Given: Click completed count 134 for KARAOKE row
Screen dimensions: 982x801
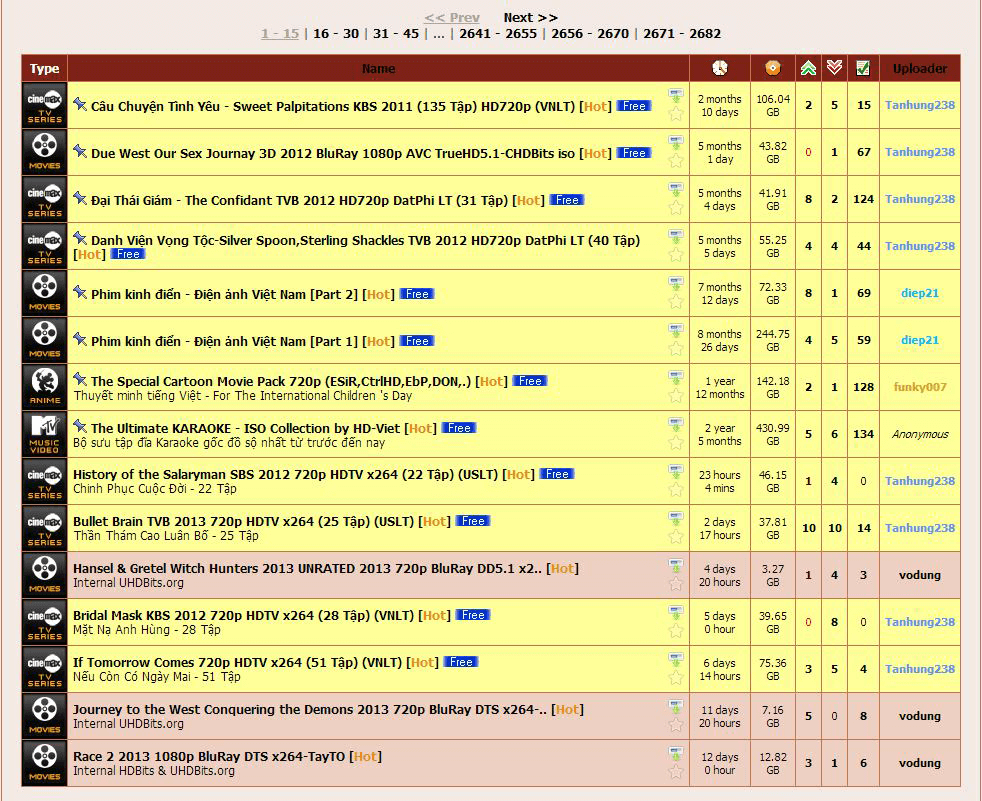Looking at the screenshot, I should pos(863,434).
